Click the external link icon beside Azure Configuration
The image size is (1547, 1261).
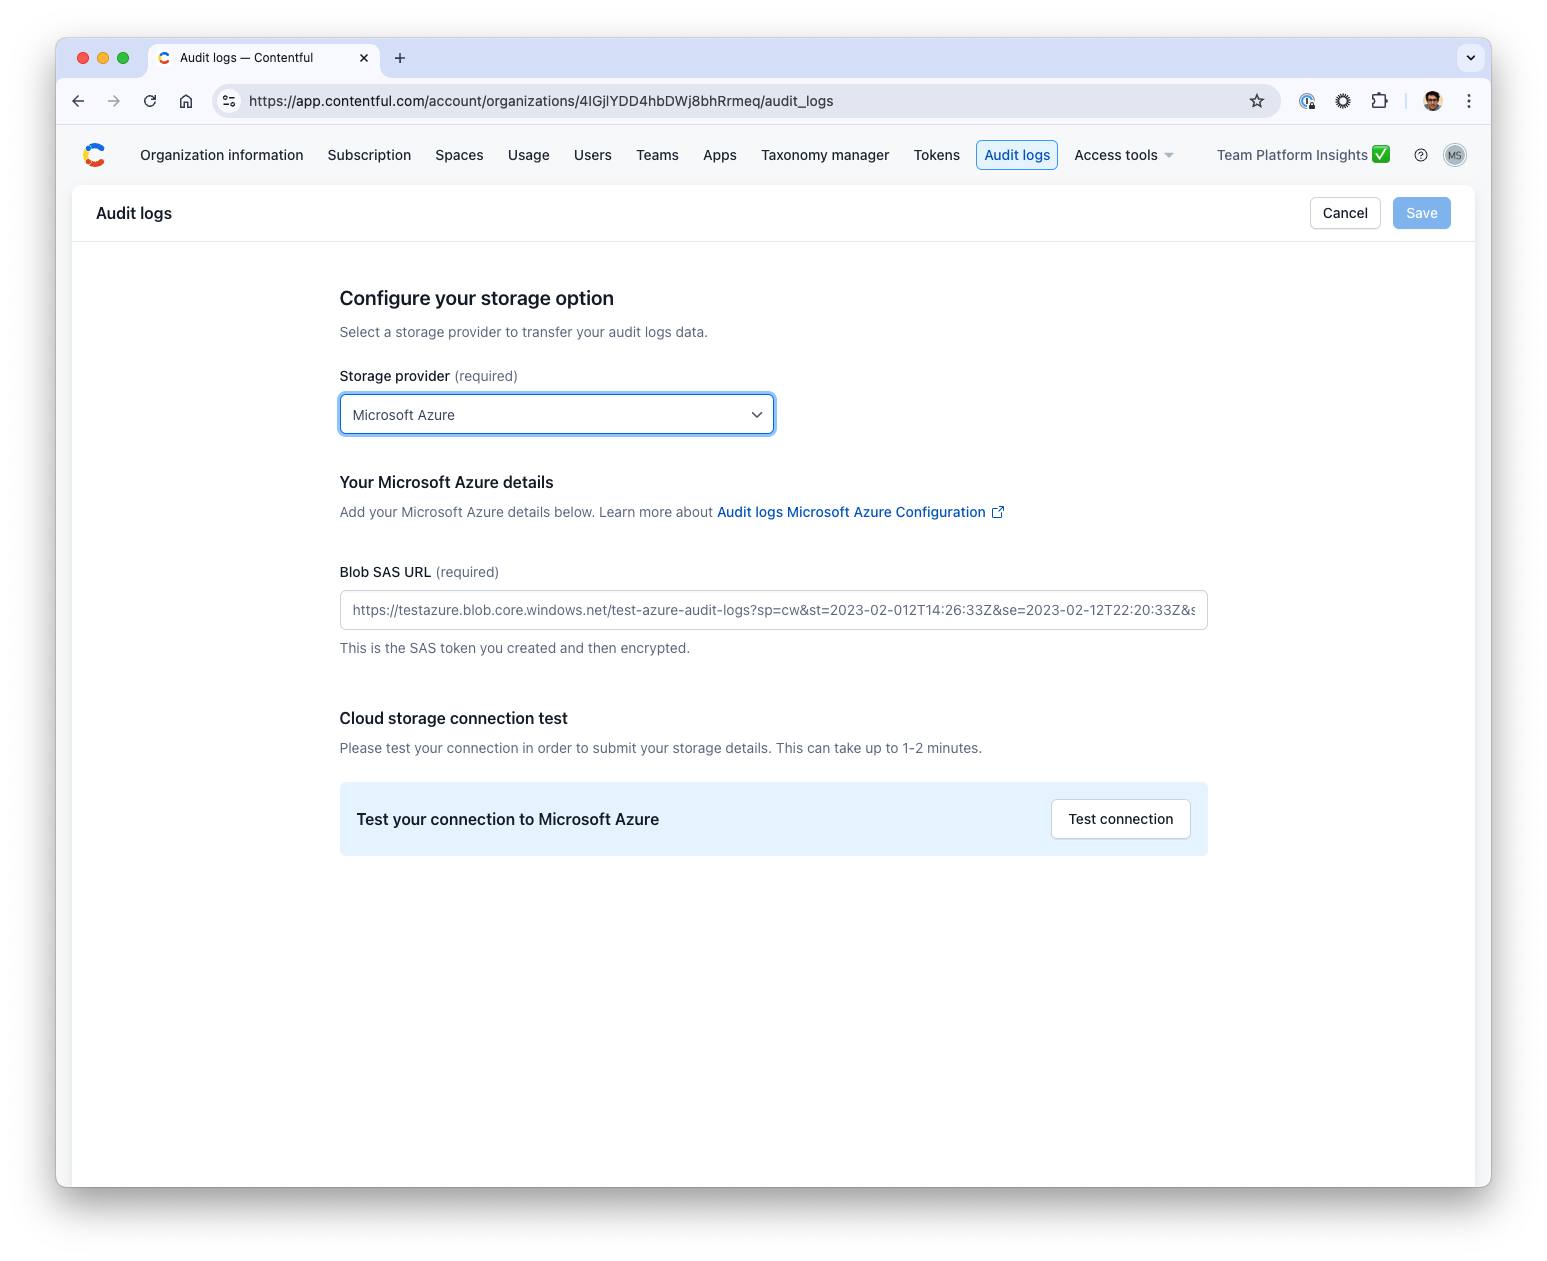[x=997, y=511]
